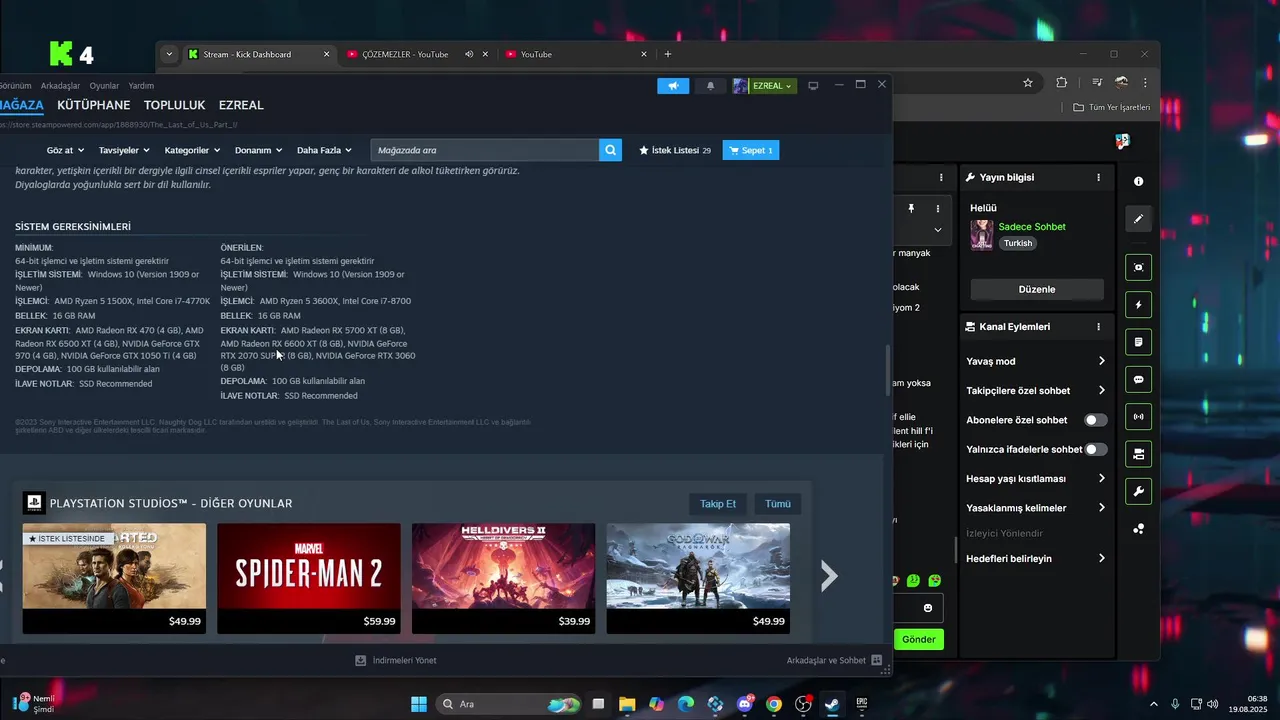This screenshot has width=1280, height=720.
Task: Click the pencil edit icon in Kick sidebar
Action: click(1138, 219)
